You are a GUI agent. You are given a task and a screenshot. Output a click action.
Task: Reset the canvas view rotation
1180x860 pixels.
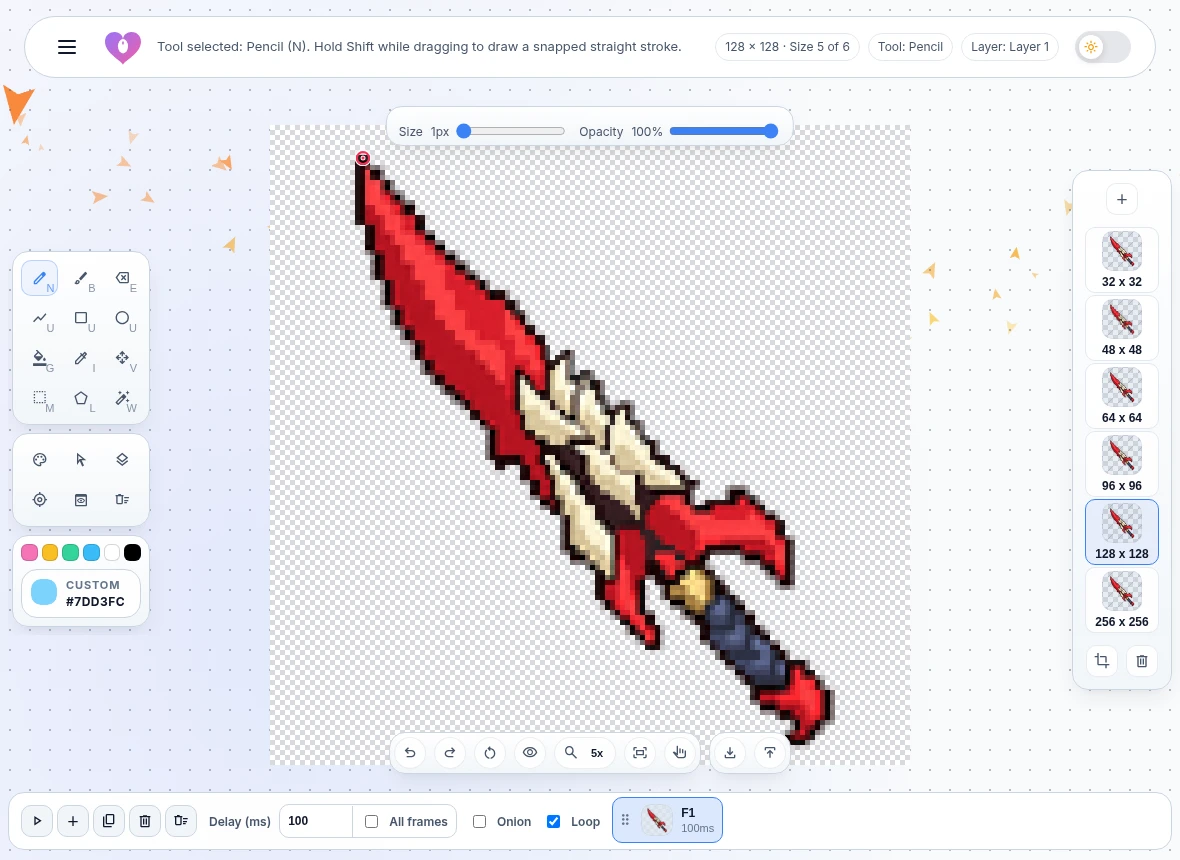pos(490,752)
